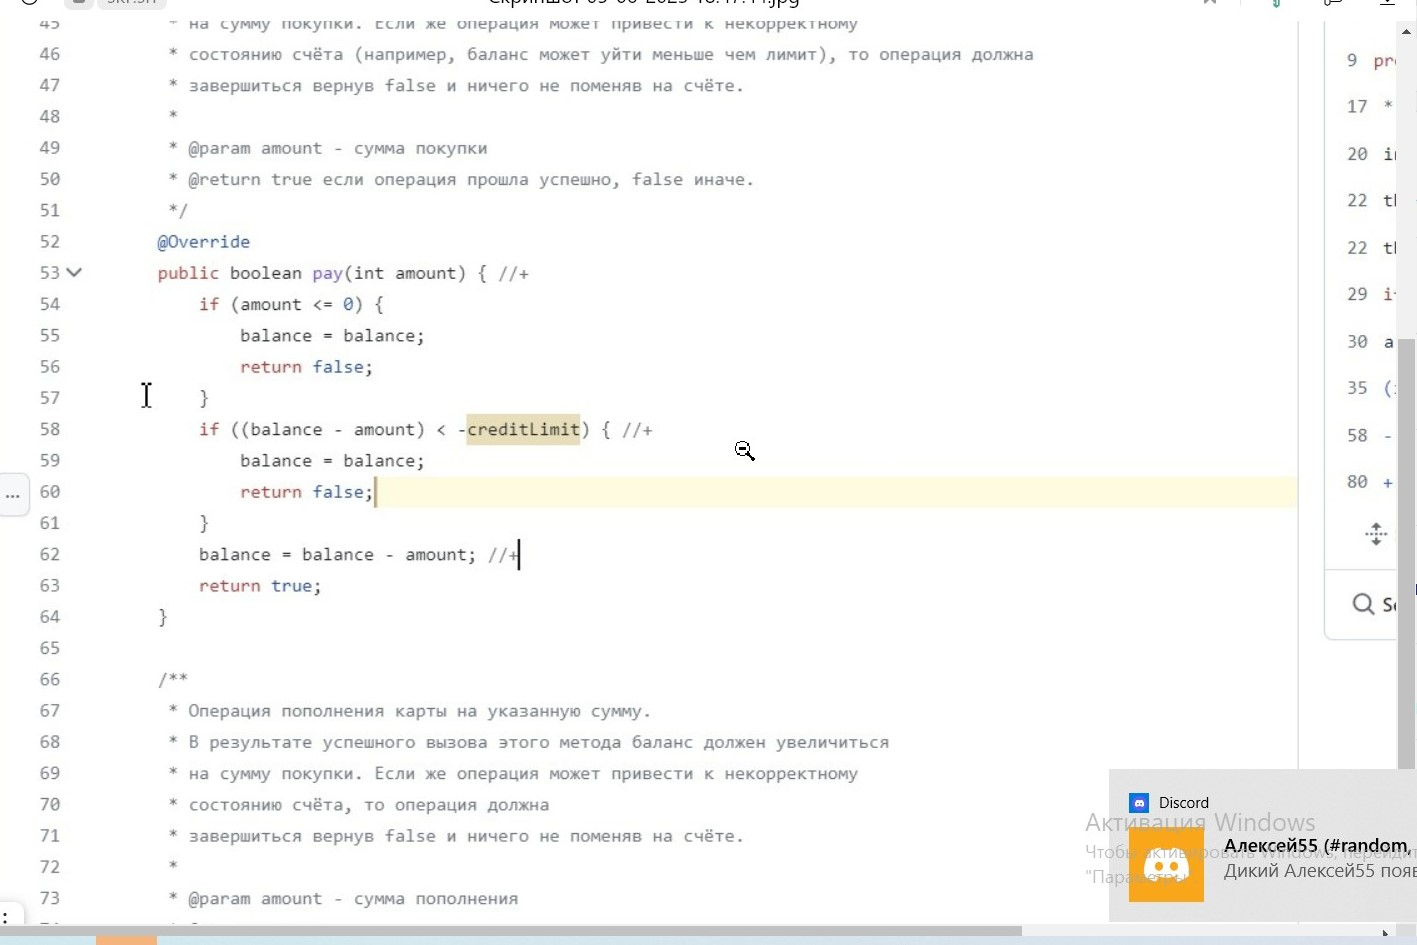Click the star icon near the top right
The height and width of the screenshot is (945, 1417).
click(x=1209, y=3)
